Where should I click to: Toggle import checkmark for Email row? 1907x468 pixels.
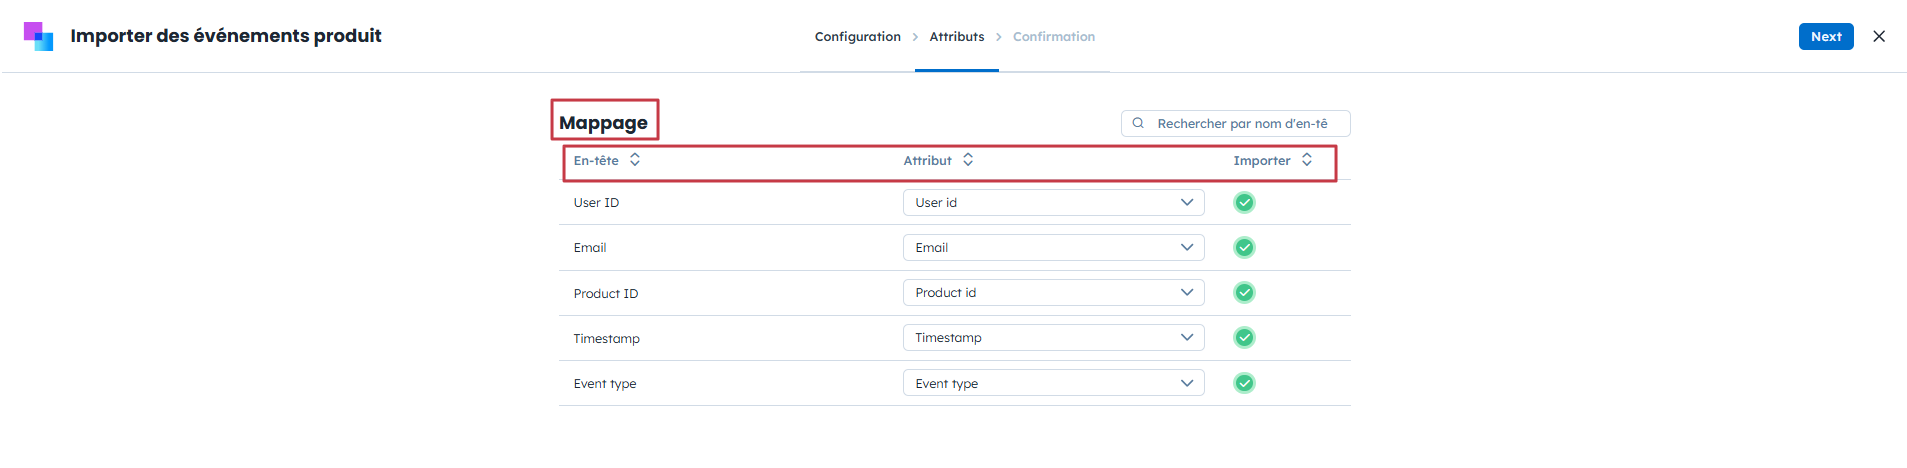tap(1244, 248)
